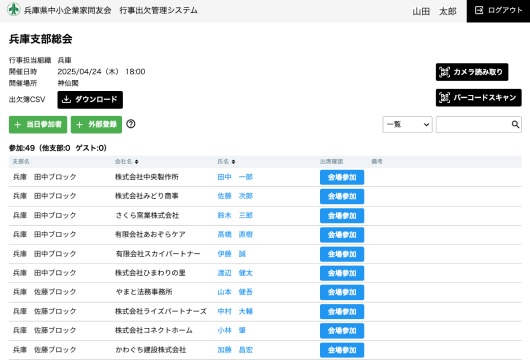Image resolution: width=530 pixels, height=360 pixels.
Task: Open 高橋 直樹 attendee link
Action: tap(235, 234)
